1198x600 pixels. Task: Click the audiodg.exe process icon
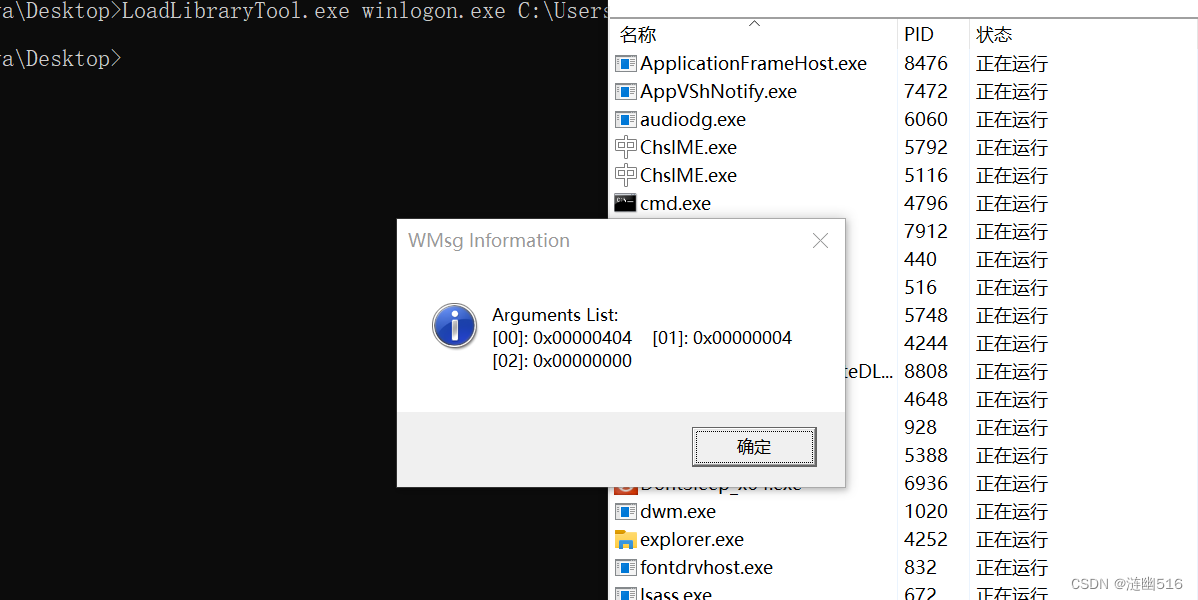626,119
